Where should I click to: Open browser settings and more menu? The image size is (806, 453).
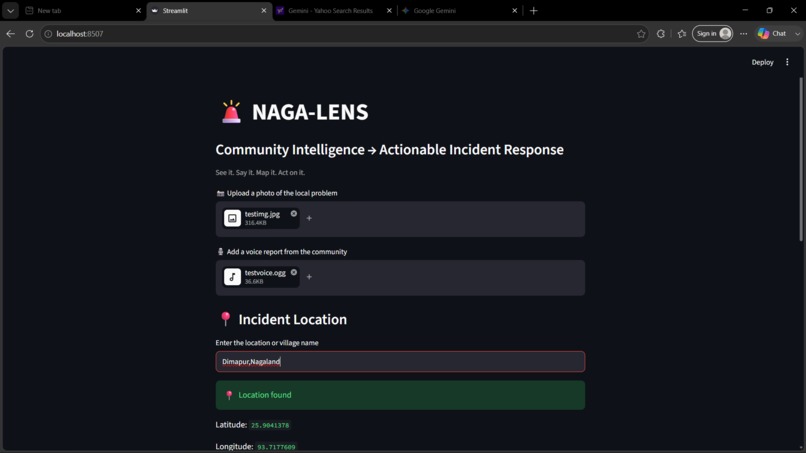(743, 33)
